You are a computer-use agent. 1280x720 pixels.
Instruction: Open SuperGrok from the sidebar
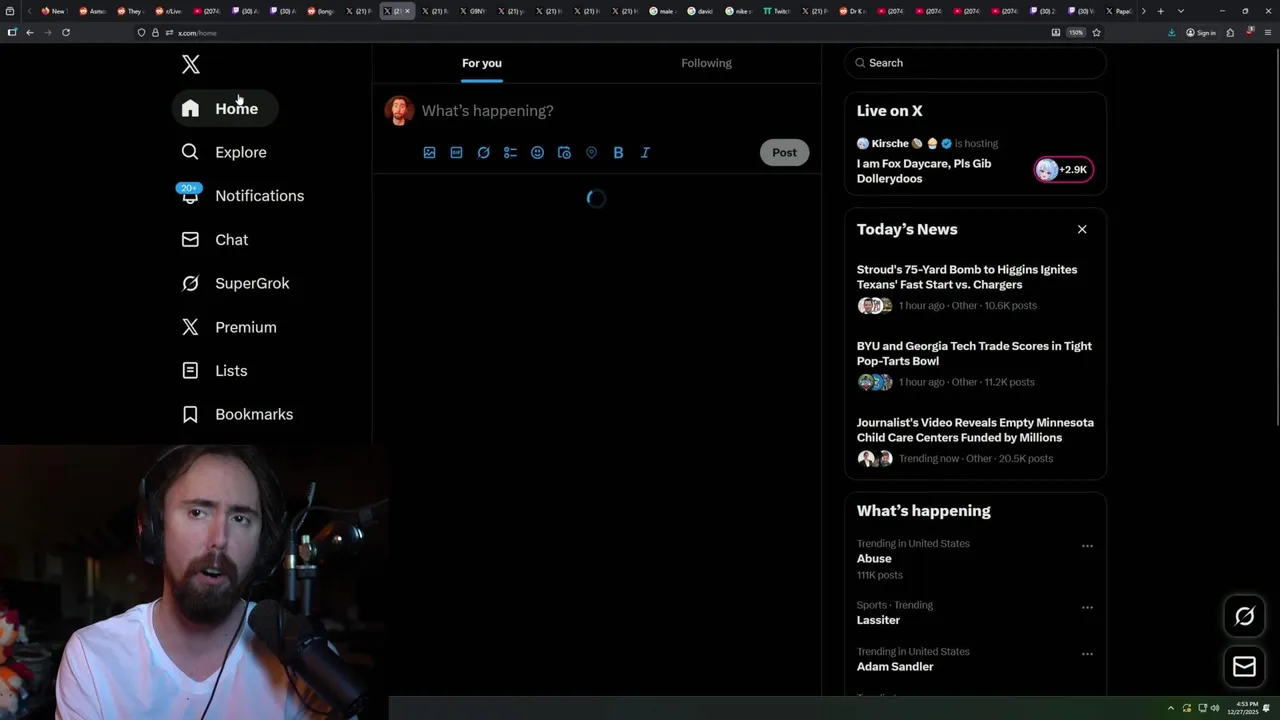point(236,283)
